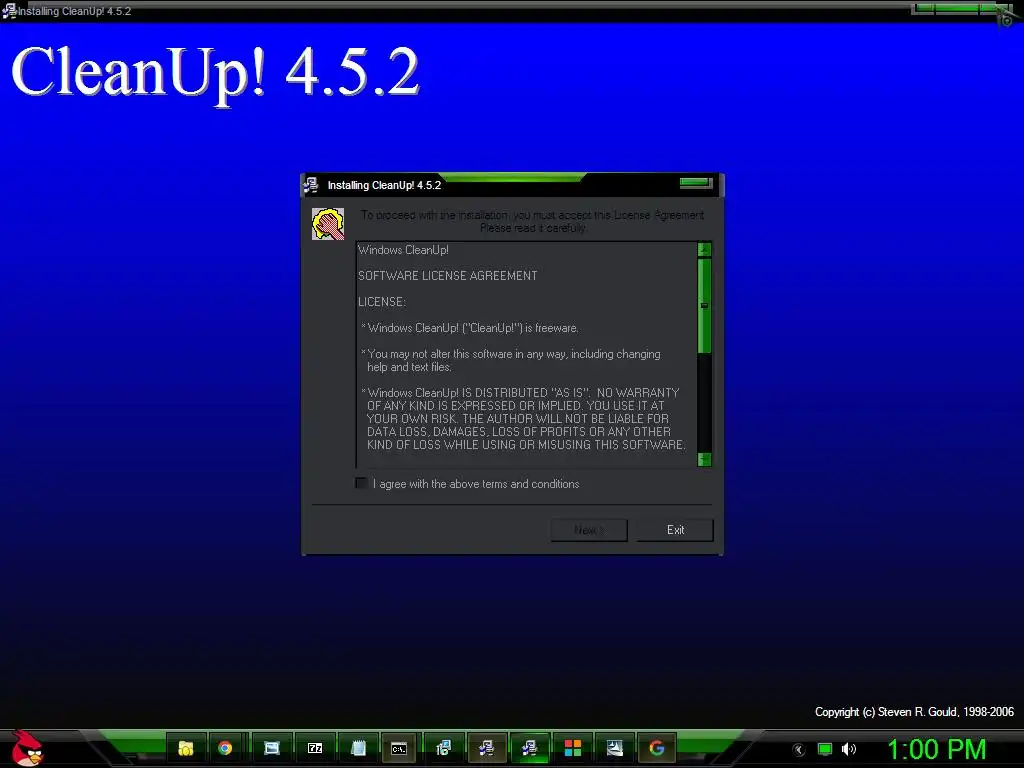Click the 'IS DISTRIBUTED "AS IS"' line

(520, 392)
